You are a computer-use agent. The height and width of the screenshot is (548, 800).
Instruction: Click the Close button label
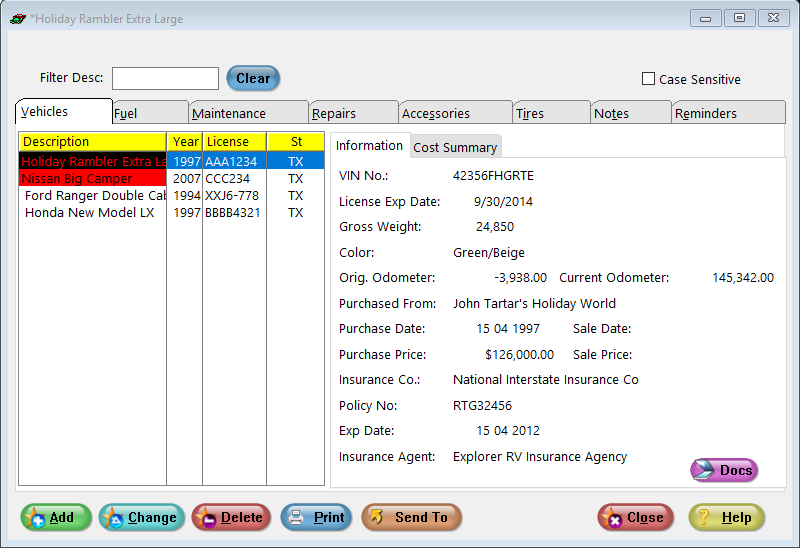pos(645,517)
